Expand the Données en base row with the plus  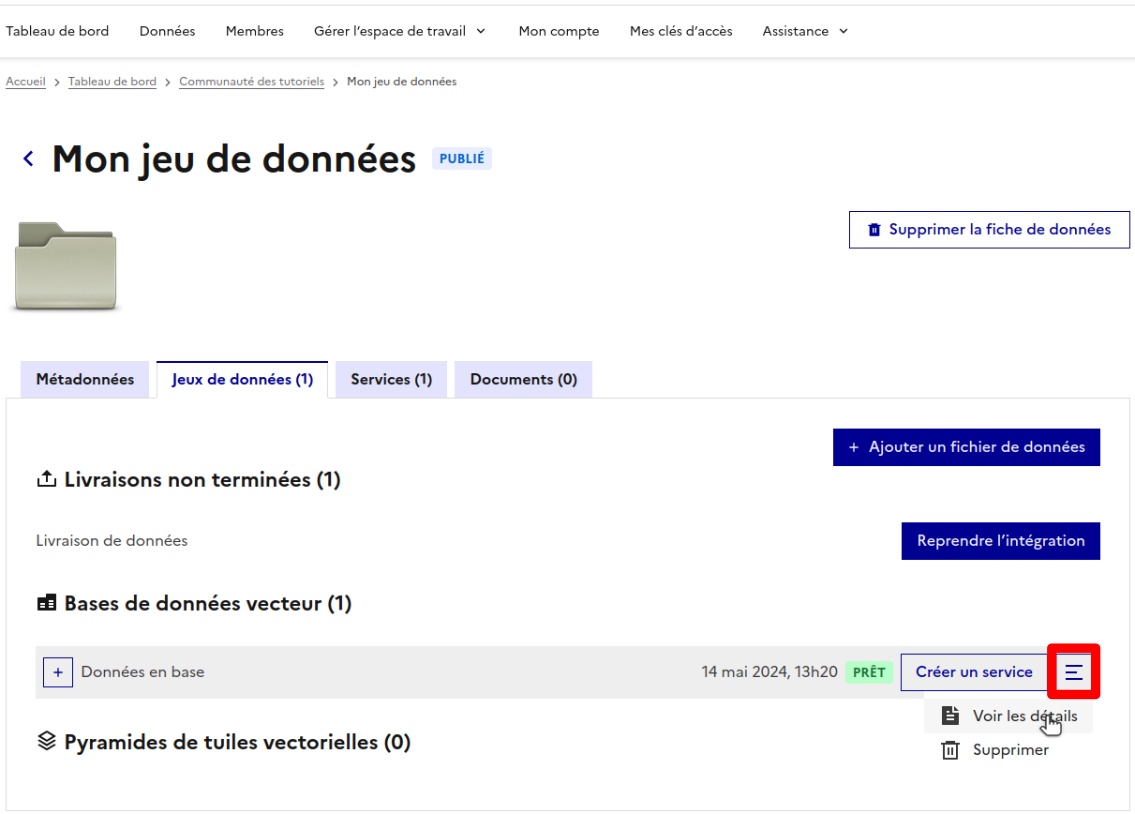click(x=57, y=672)
